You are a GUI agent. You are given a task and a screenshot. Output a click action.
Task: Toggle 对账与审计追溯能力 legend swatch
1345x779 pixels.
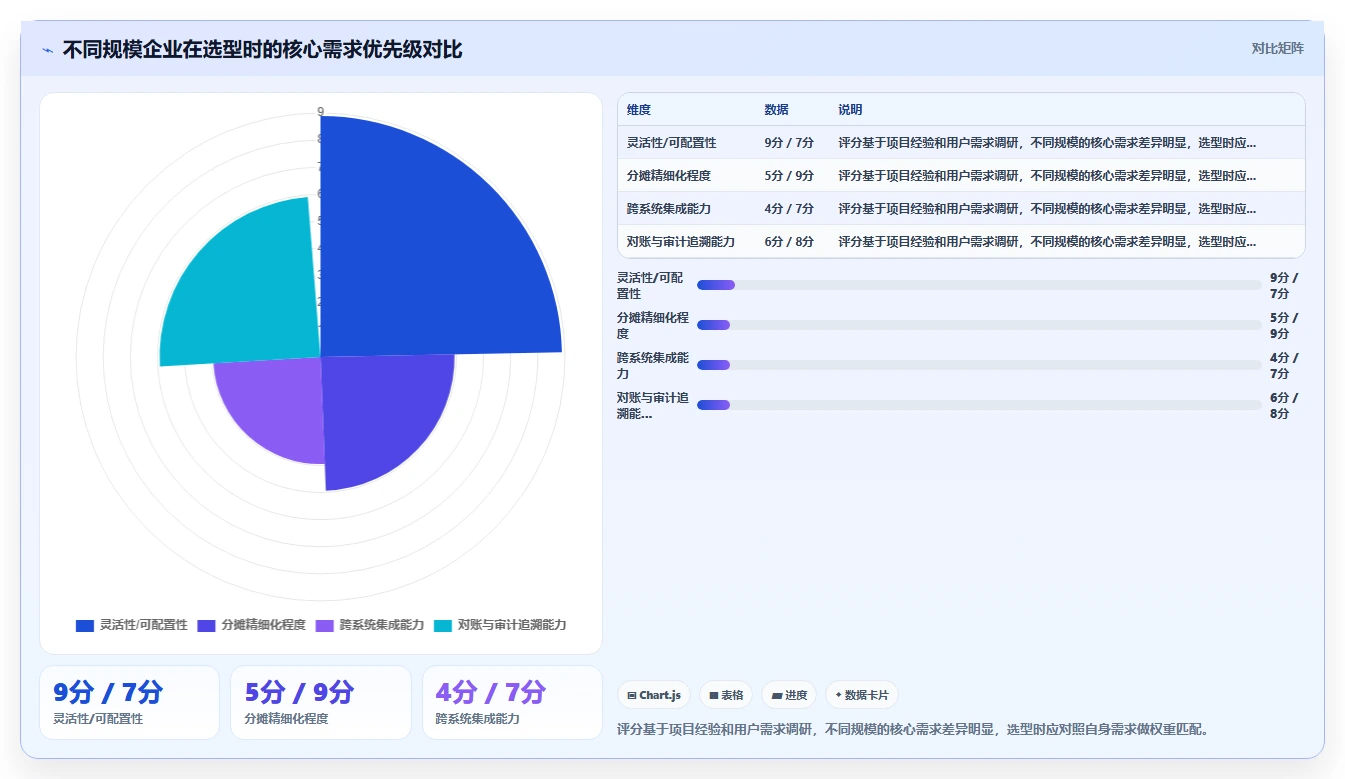point(443,625)
